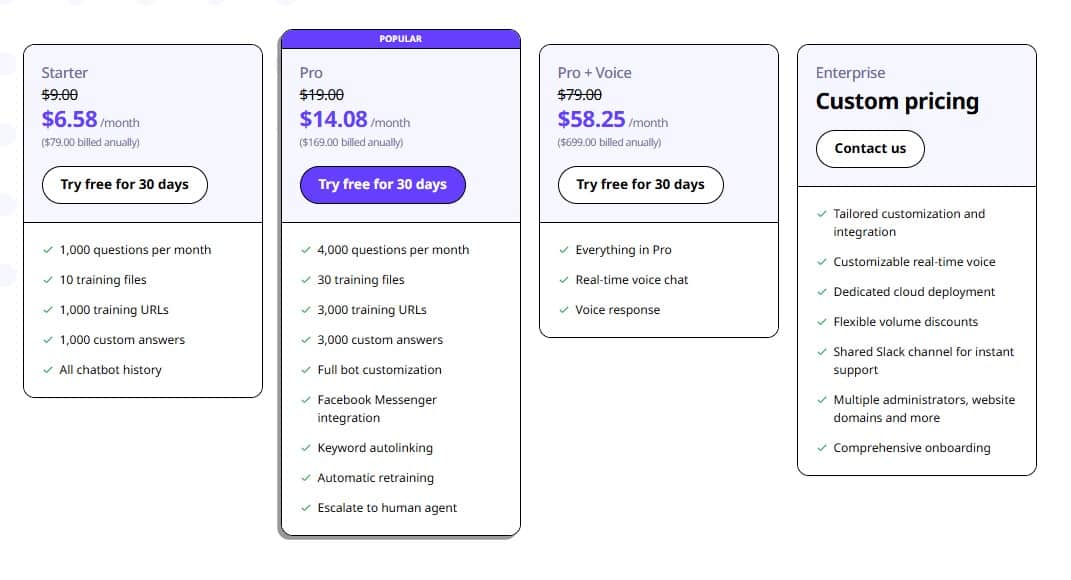This screenshot has height=580, width=1071.
Task: Start a free trial on the Starter plan
Action: pos(124,184)
